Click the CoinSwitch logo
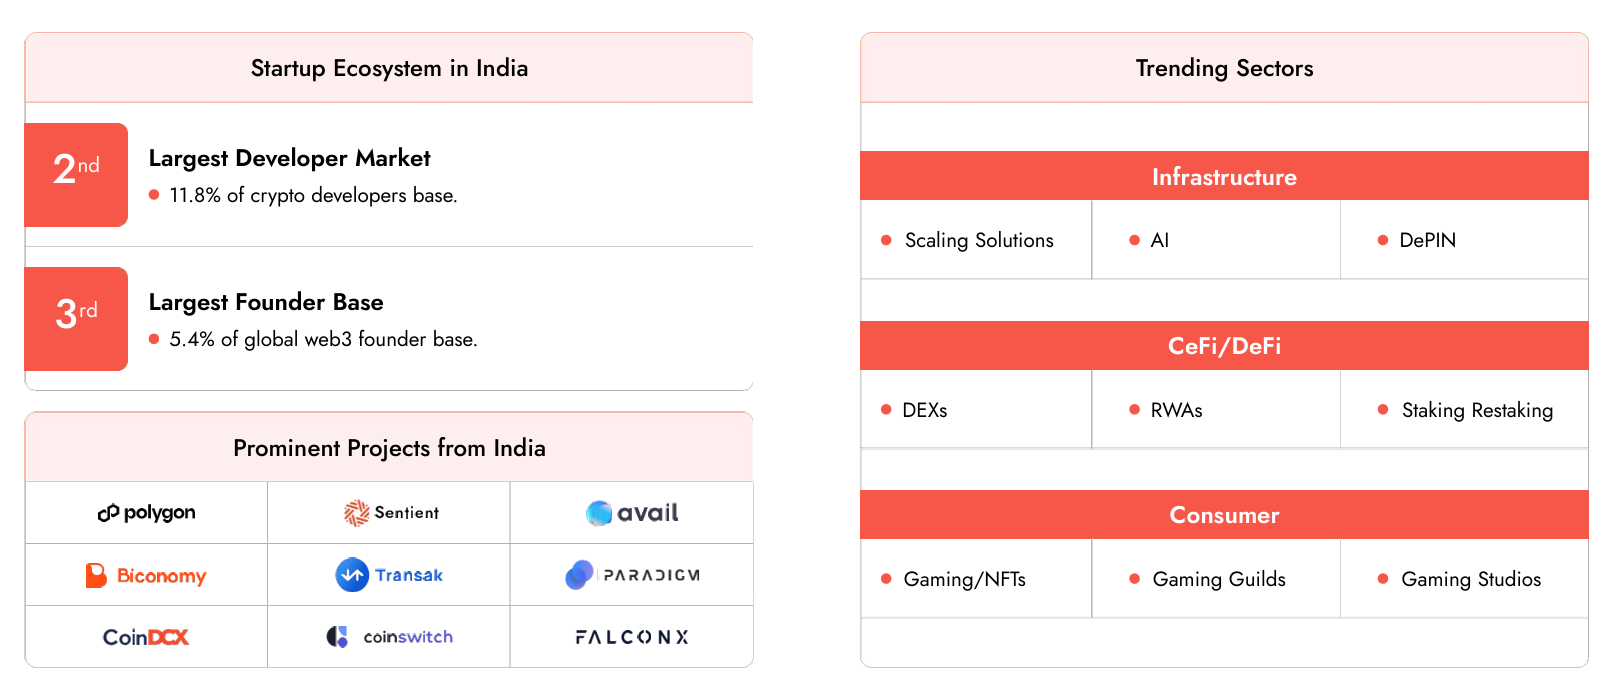 [390, 637]
